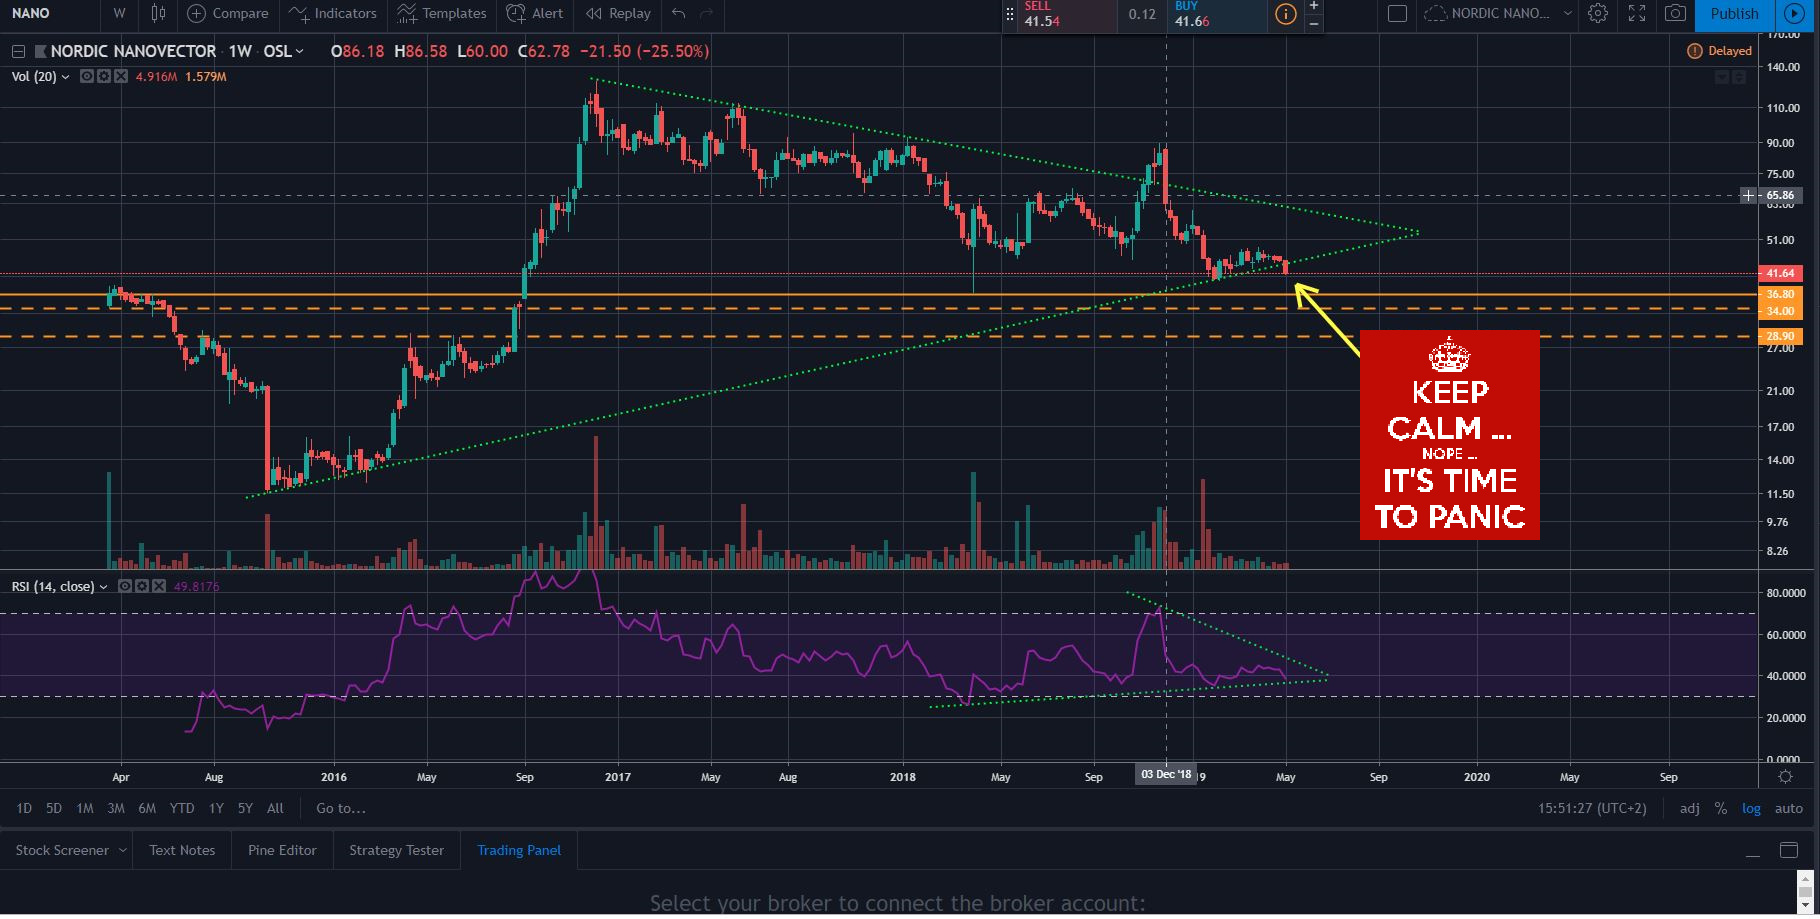Click the crosshair plus on price scale

1748,196
